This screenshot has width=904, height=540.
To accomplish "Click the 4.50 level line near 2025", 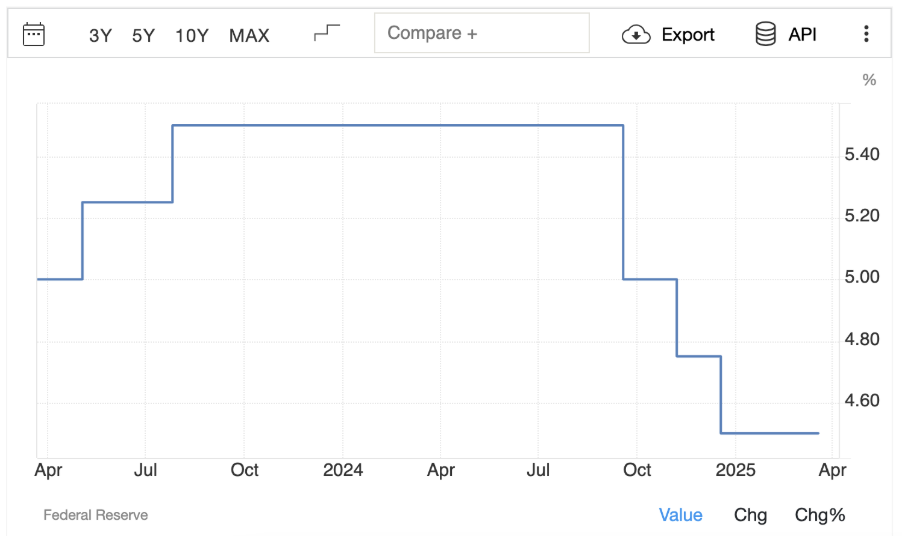I will [770, 433].
